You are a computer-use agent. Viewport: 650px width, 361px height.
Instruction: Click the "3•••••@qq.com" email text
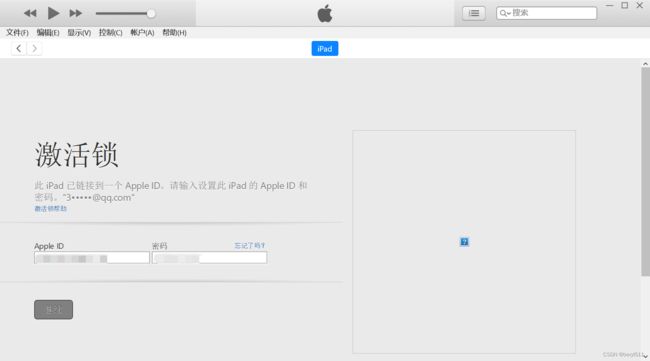(99, 198)
